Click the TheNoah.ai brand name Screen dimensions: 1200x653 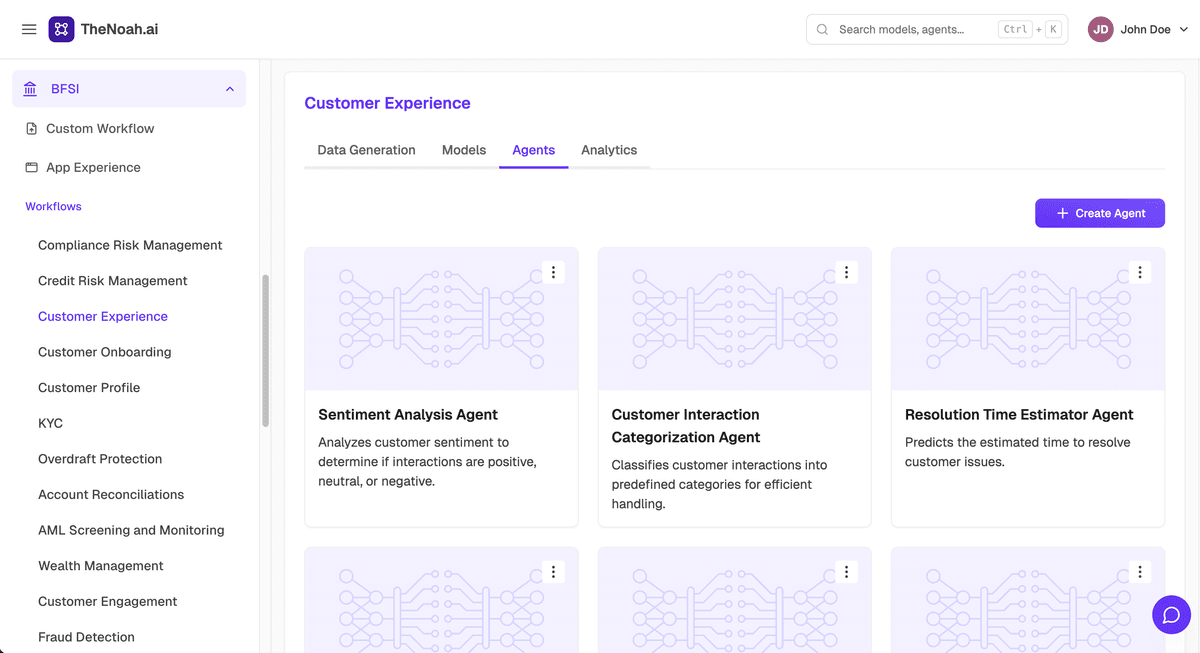click(119, 29)
